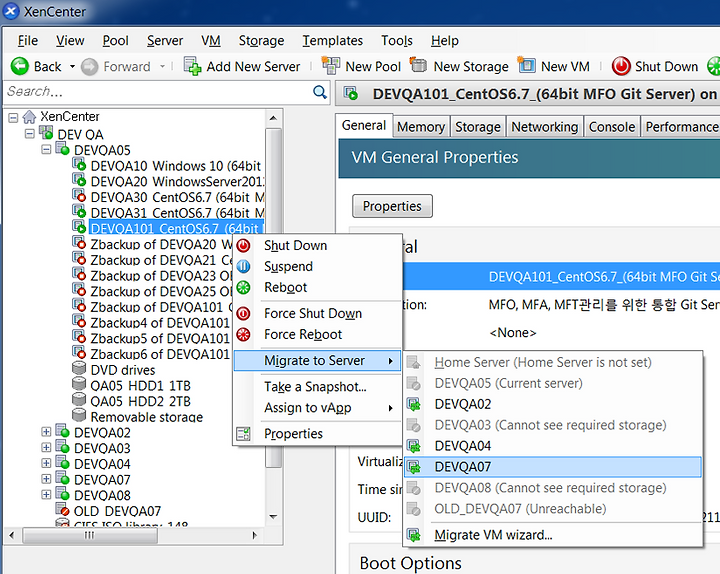Migrate VM to DEVQA07
Image resolution: width=720 pixels, height=574 pixels.
click(x=553, y=467)
